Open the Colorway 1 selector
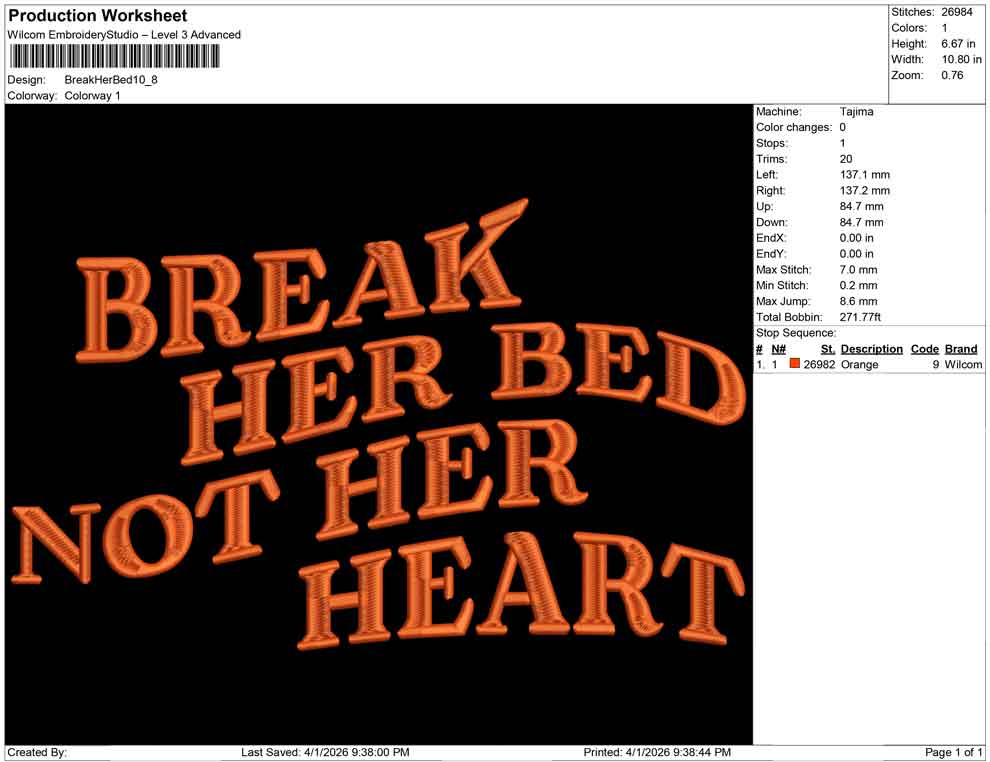 pyautogui.click(x=92, y=96)
